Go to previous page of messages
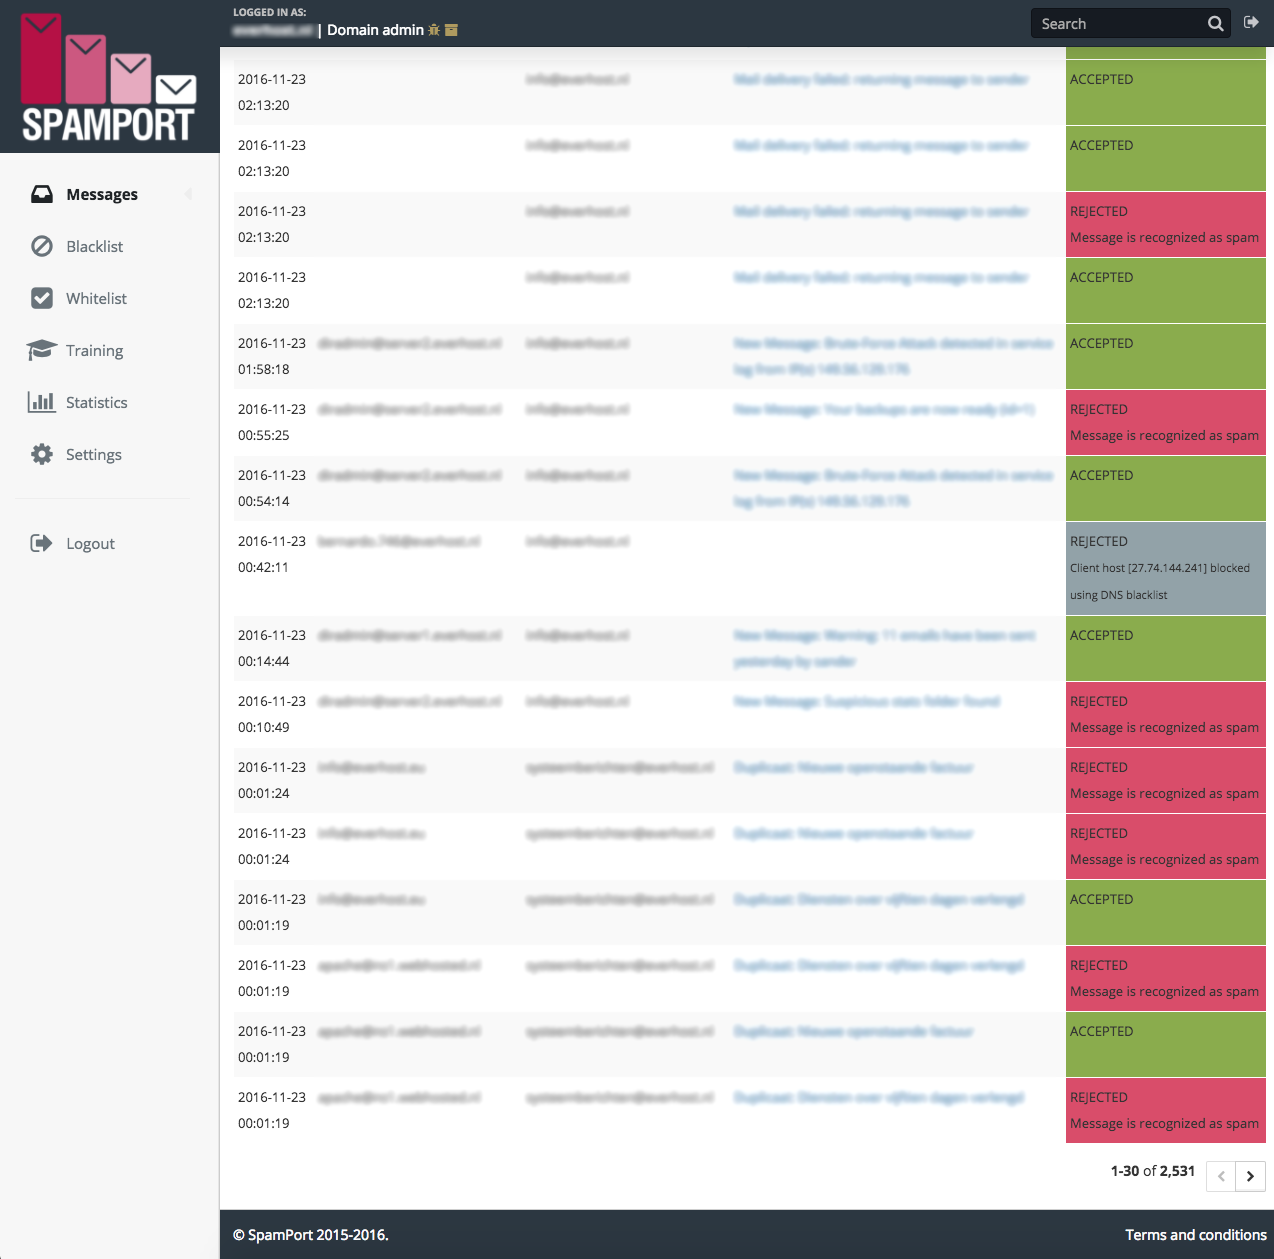 pos(1221,1176)
